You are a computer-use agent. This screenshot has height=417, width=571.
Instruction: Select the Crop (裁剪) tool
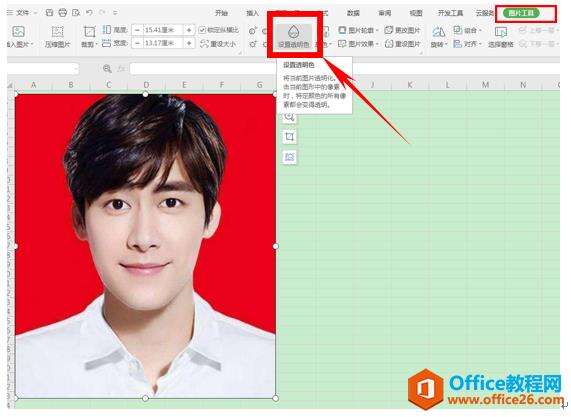[89, 37]
